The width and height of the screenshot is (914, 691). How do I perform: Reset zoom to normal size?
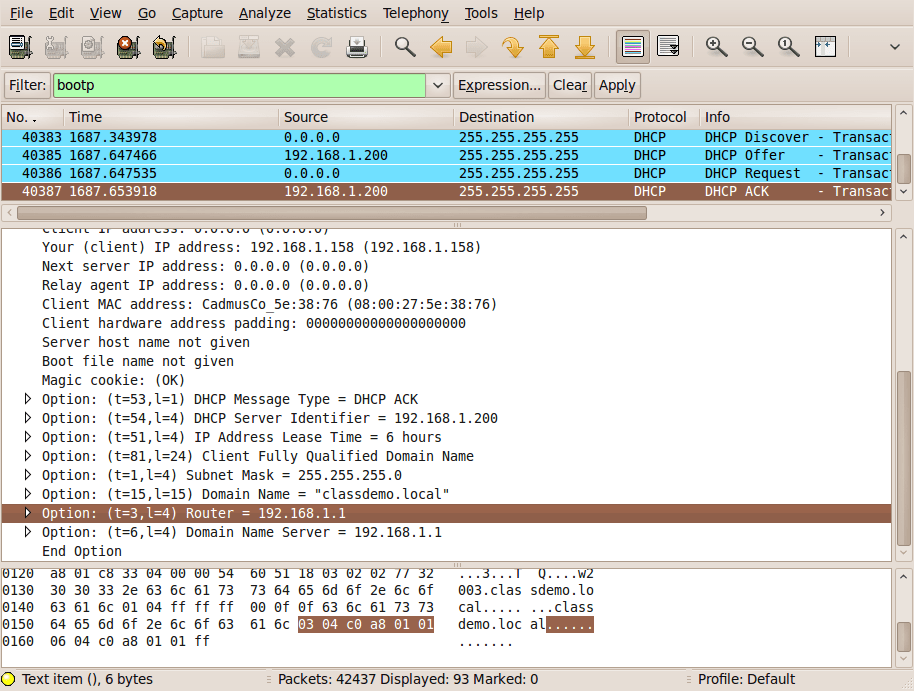point(789,47)
